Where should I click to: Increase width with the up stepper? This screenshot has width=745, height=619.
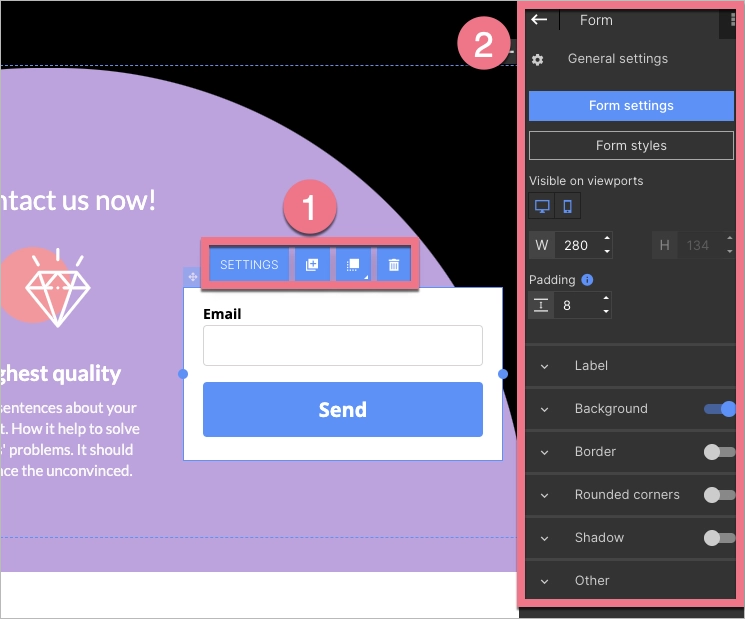607,238
